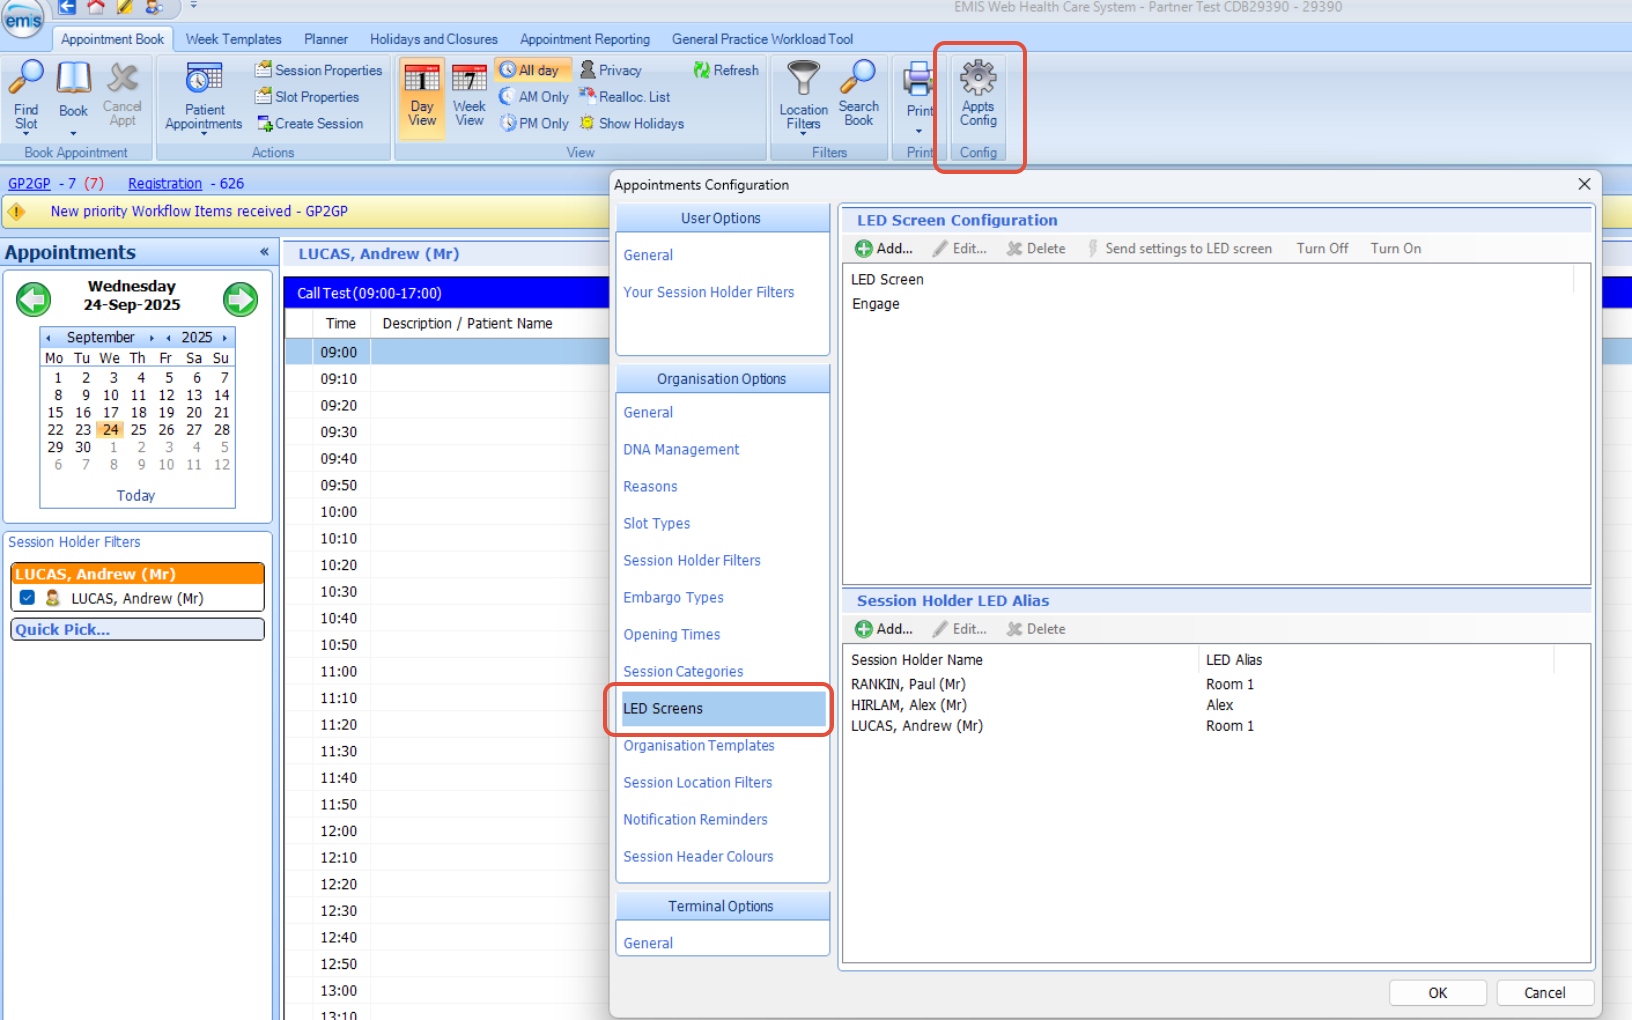Open Session Header Colours settings
Image resolution: width=1632 pixels, height=1020 pixels.
pos(698,857)
